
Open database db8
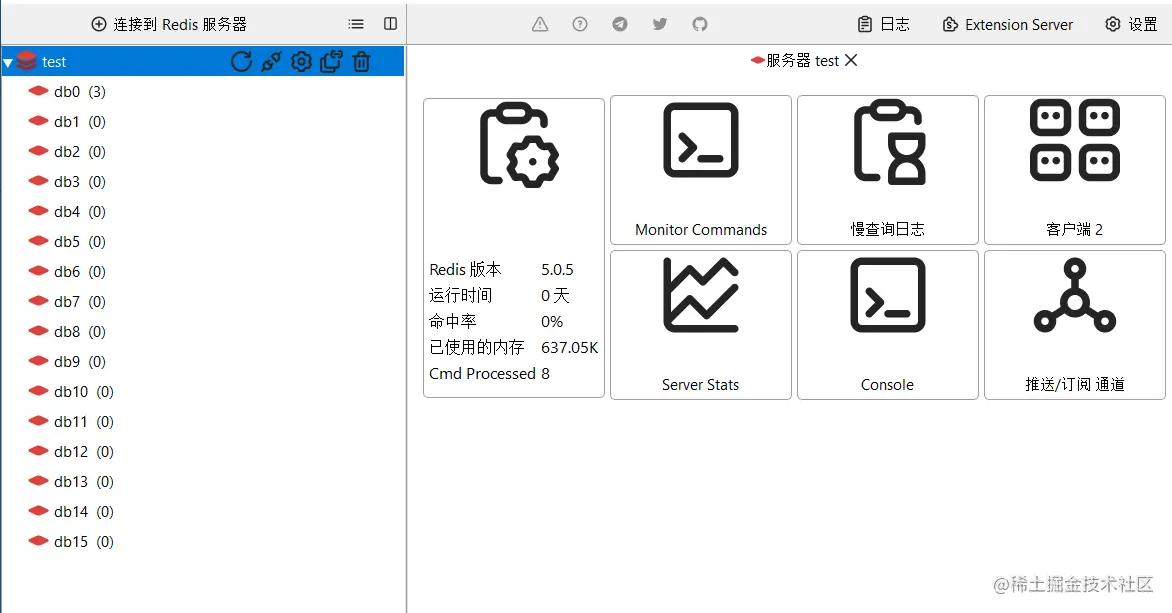[x=67, y=331]
